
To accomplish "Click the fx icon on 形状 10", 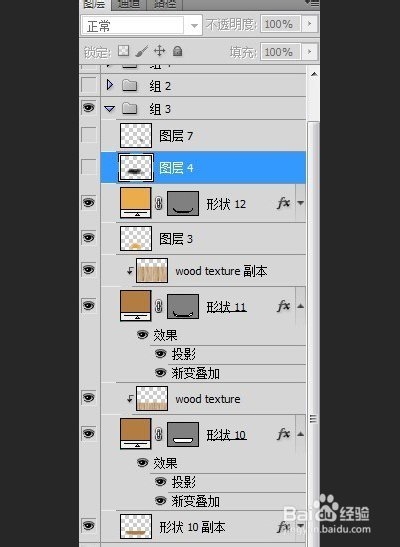I will click(x=283, y=434).
